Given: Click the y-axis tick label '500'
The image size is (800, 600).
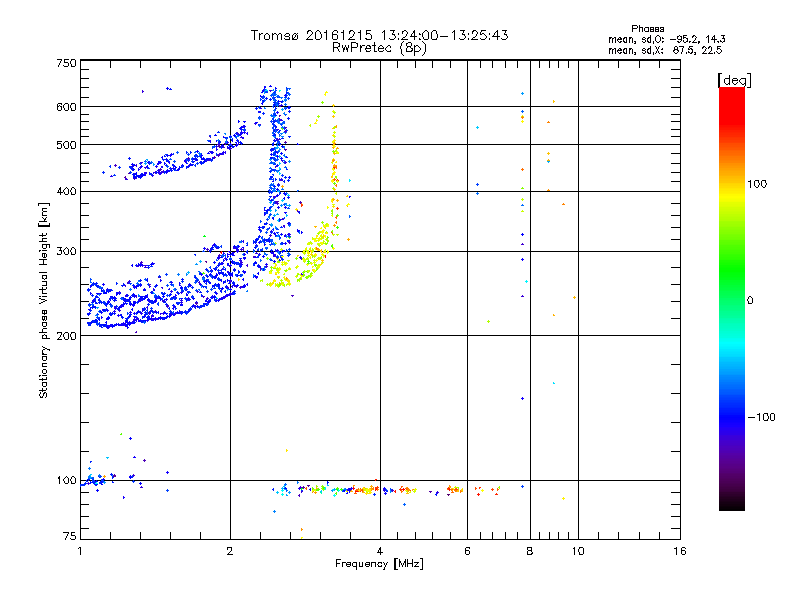Looking at the screenshot, I should pos(66,145).
